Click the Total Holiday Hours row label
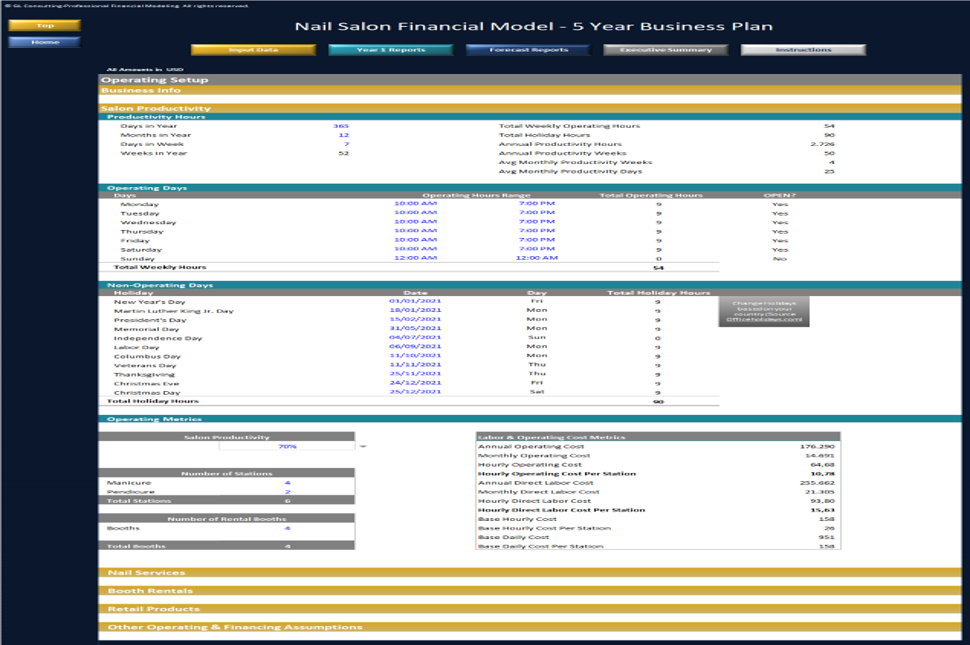This screenshot has height=645, width=970. pyautogui.click(x=153, y=401)
